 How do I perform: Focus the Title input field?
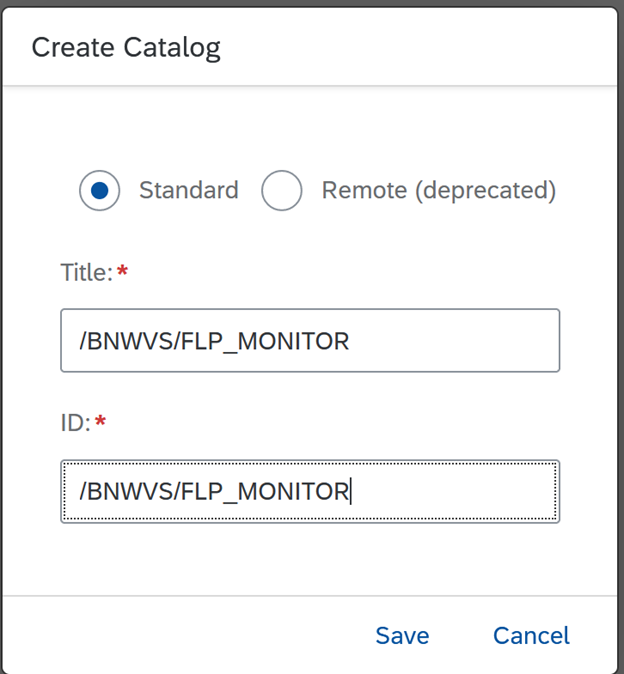(310, 341)
